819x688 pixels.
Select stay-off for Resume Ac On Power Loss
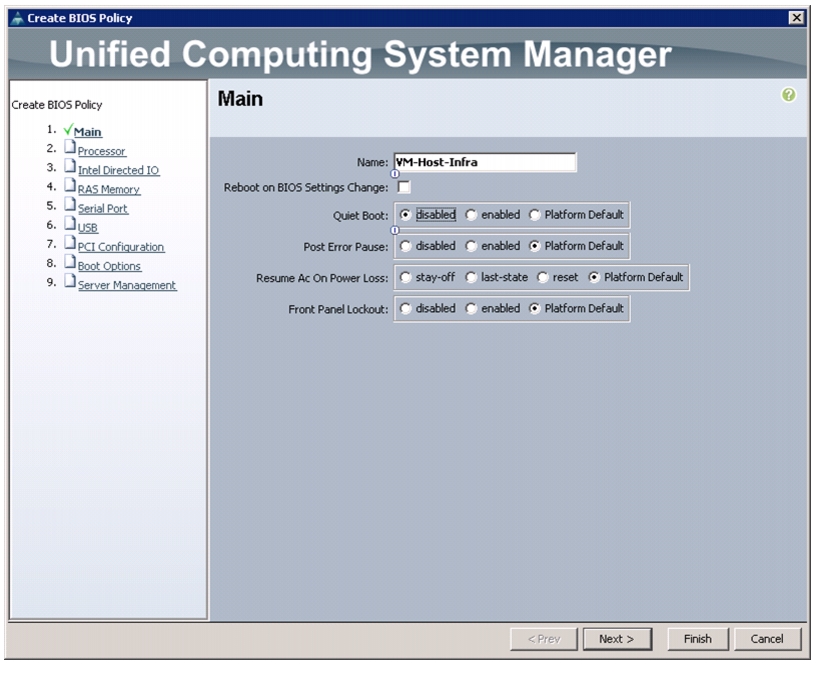(405, 277)
